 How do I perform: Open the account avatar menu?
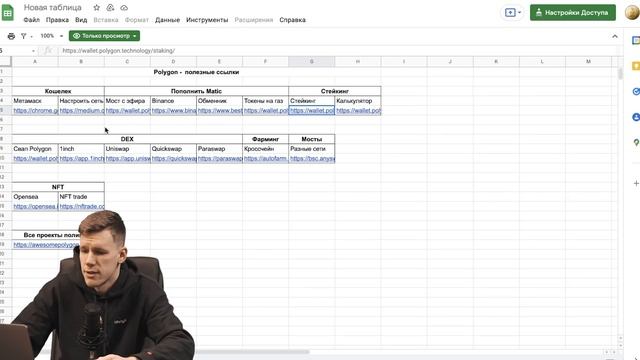(633, 12)
